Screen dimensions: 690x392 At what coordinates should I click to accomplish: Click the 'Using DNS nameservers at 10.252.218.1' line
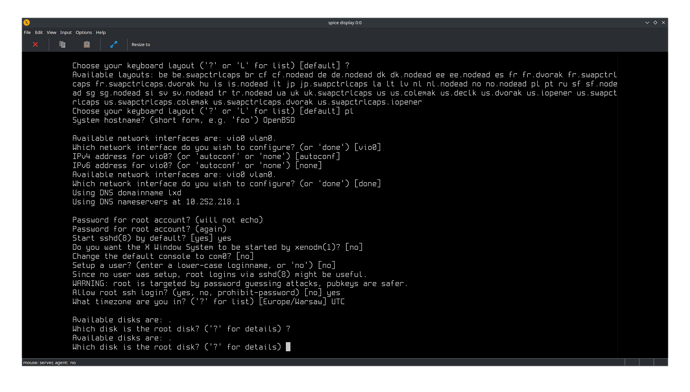(x=156, y=202)
